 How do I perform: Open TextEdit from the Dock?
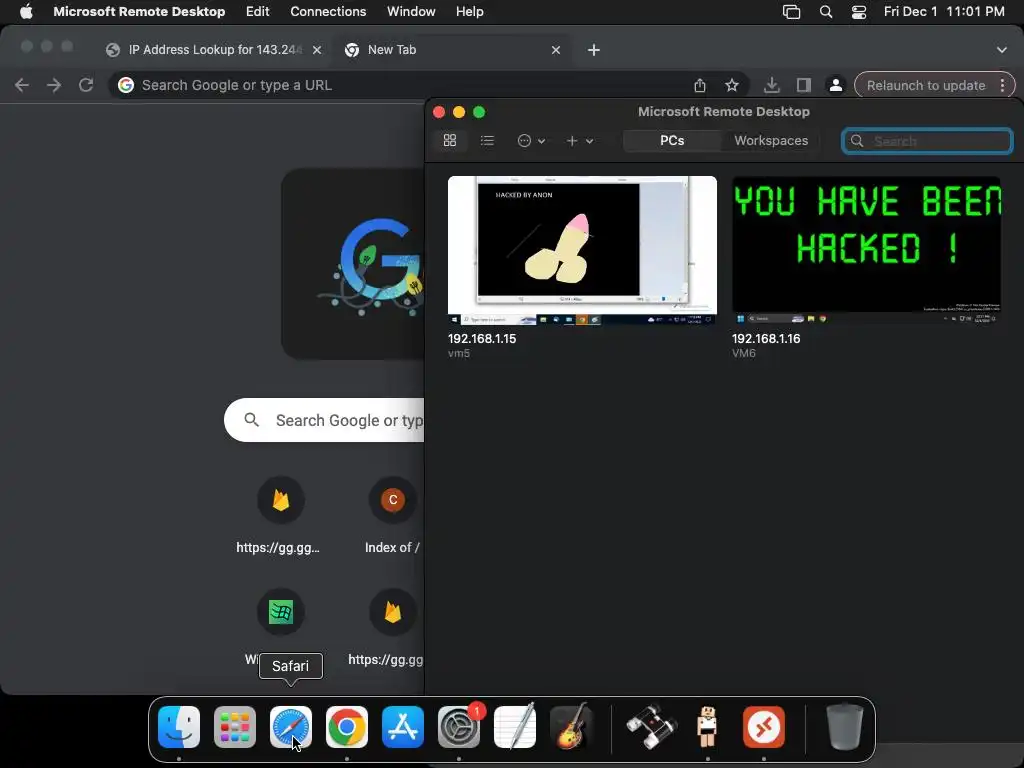(515, 727)
